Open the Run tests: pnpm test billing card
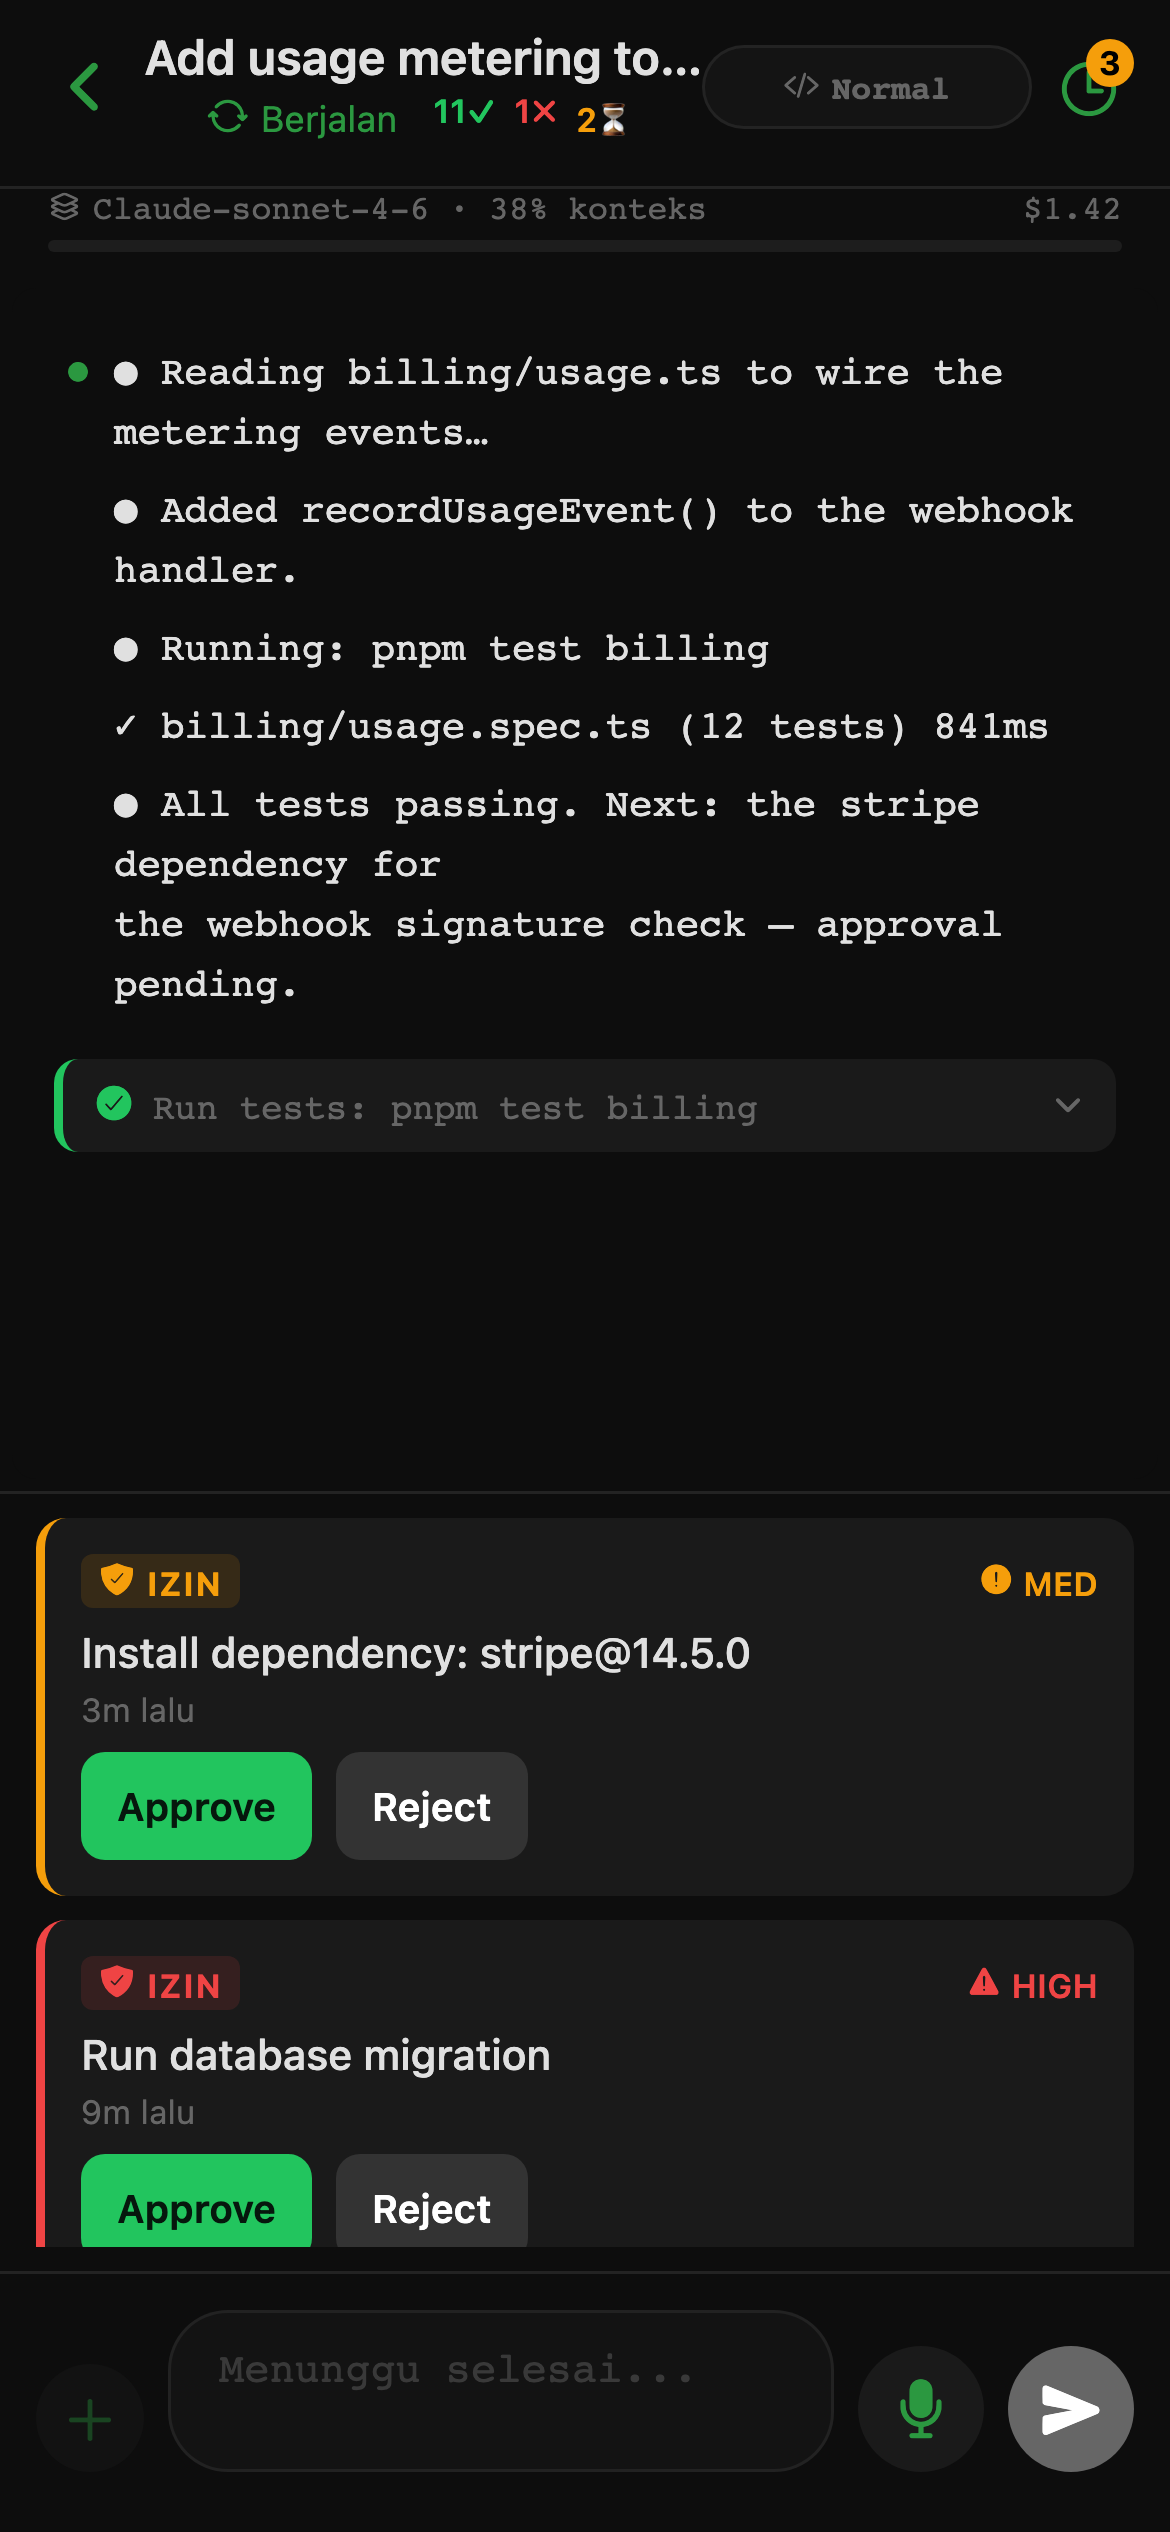 point(585,1106)
